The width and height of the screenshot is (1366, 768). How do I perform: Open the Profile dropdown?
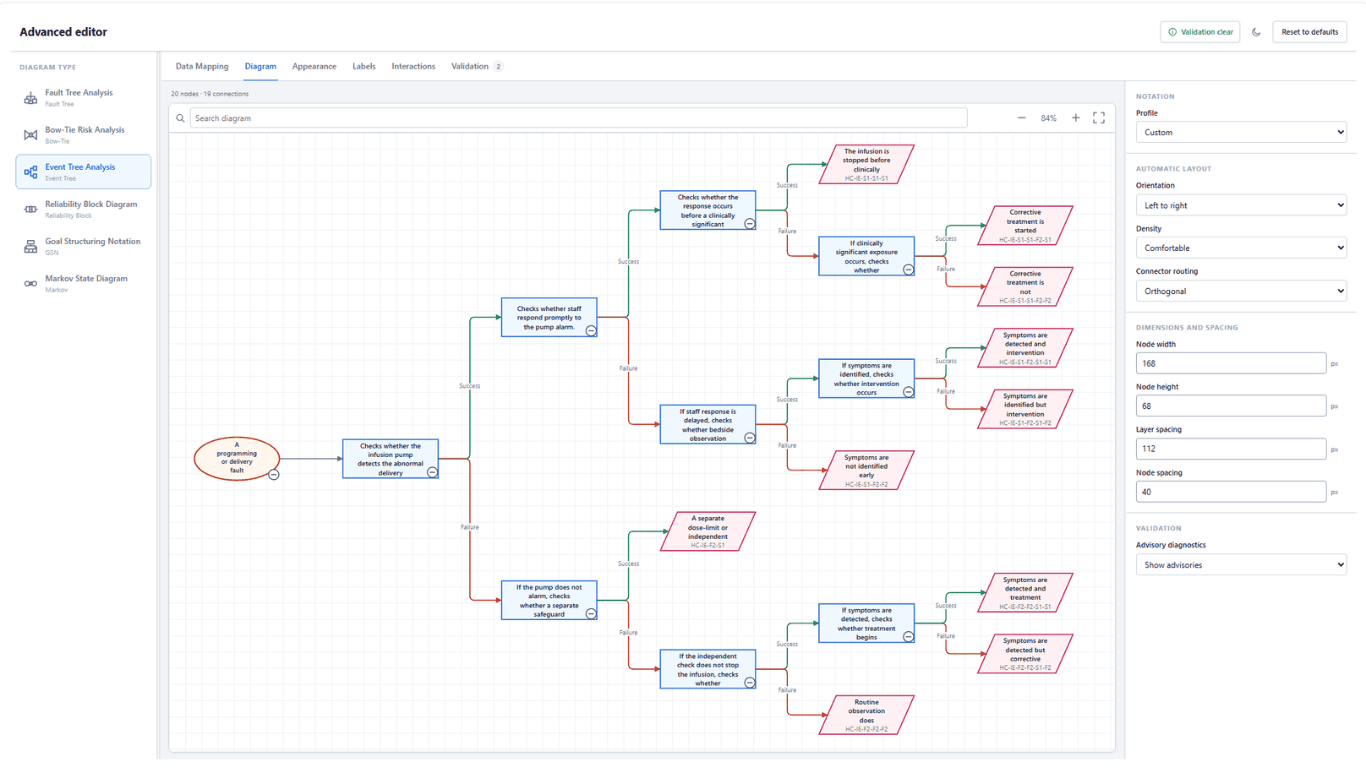tap(1241, 132)
